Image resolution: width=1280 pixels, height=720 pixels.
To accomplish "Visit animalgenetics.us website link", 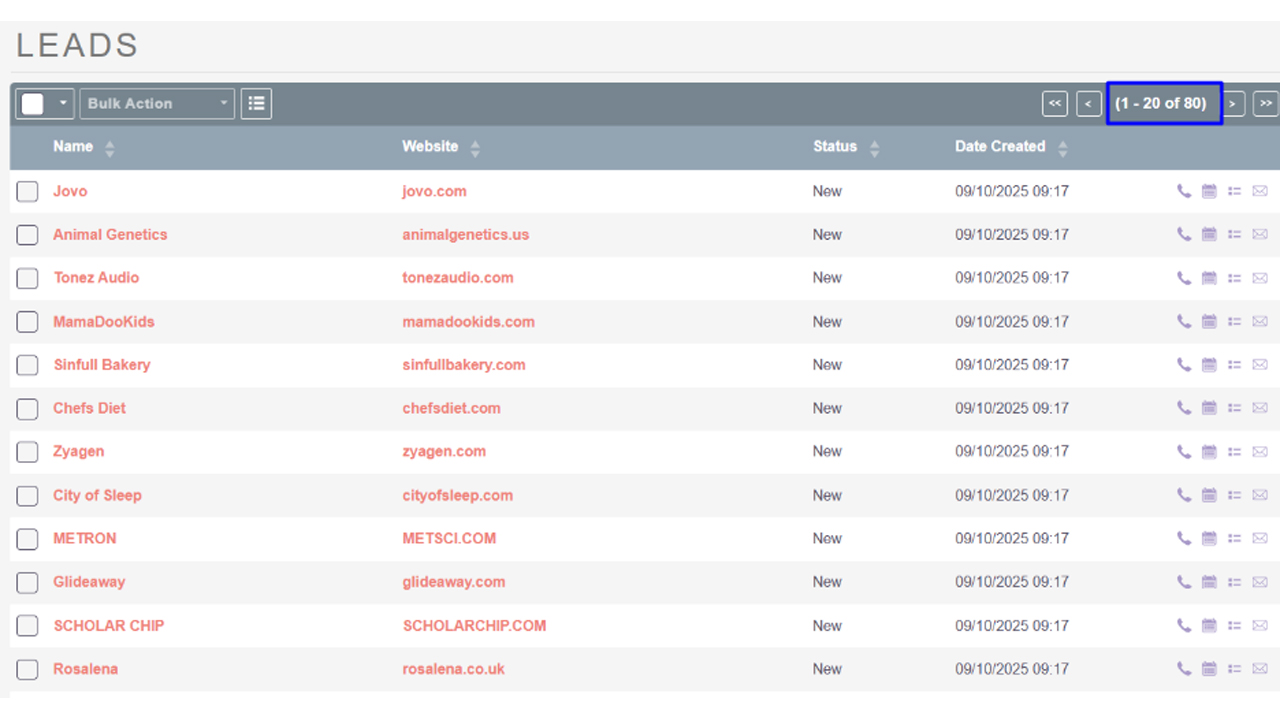I will pyautogui.click(x=466, y=234).
